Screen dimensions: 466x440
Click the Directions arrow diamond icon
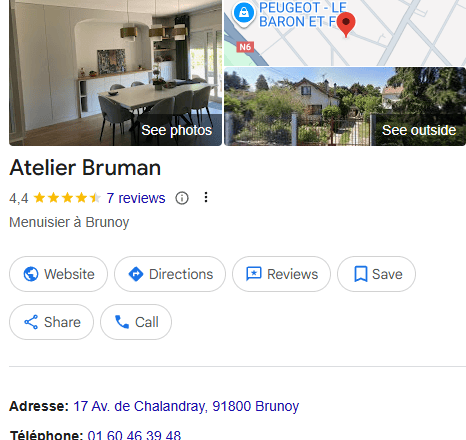click(x=136, y=274)
